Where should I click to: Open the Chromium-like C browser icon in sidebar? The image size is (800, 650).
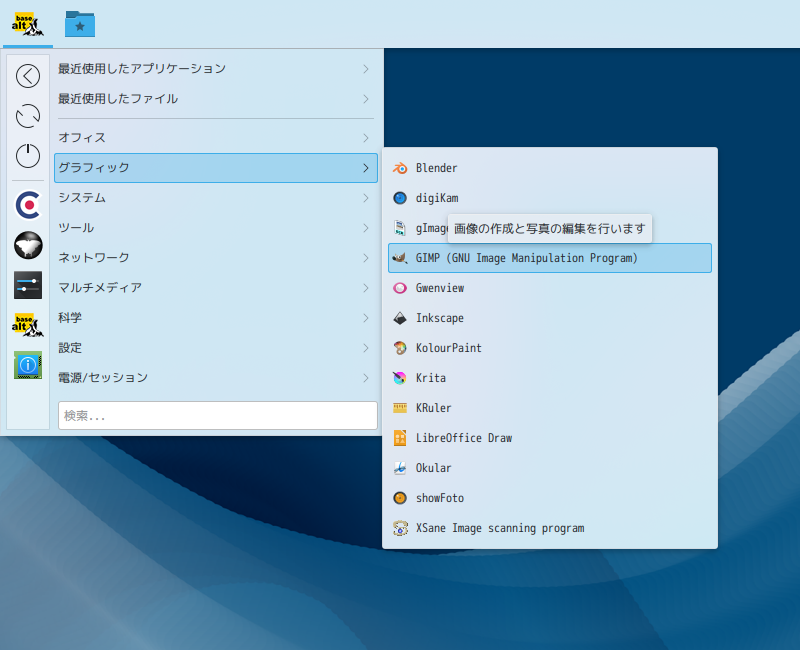click(28, 205)
